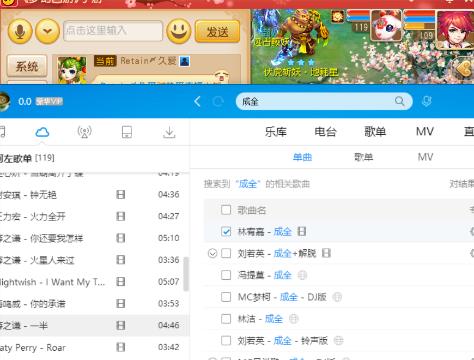Check the 刘若英 - 成全 - 铃声版 checkbox
Viewport: 474px width, 360px height.
pos(226,341)
